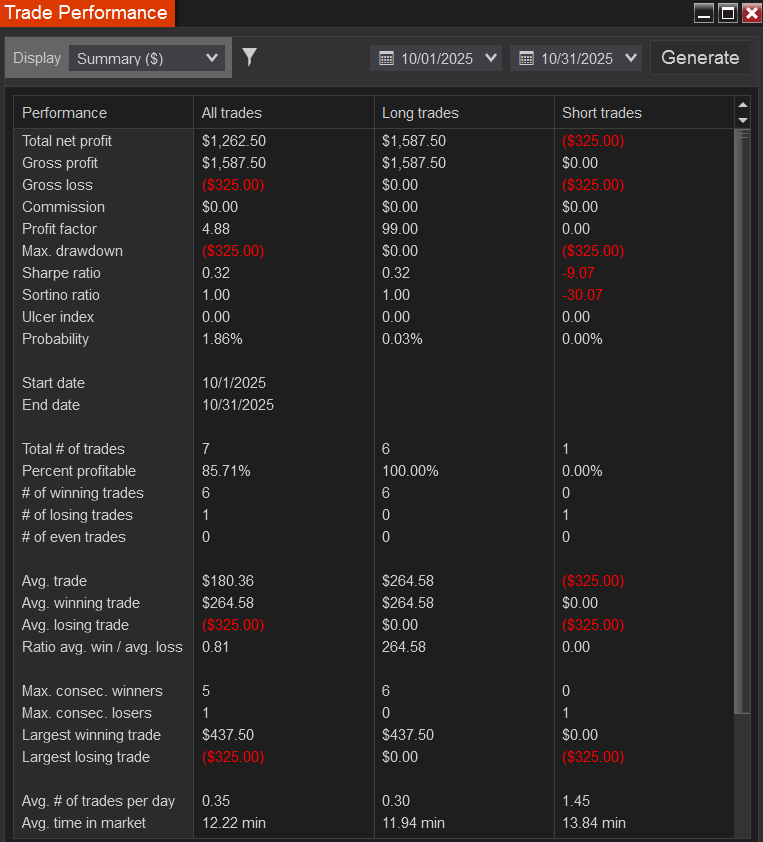Maximize the Trade Performance window
Screen dimensions: 763x842
pyautogui.click(x=728, y=13)
